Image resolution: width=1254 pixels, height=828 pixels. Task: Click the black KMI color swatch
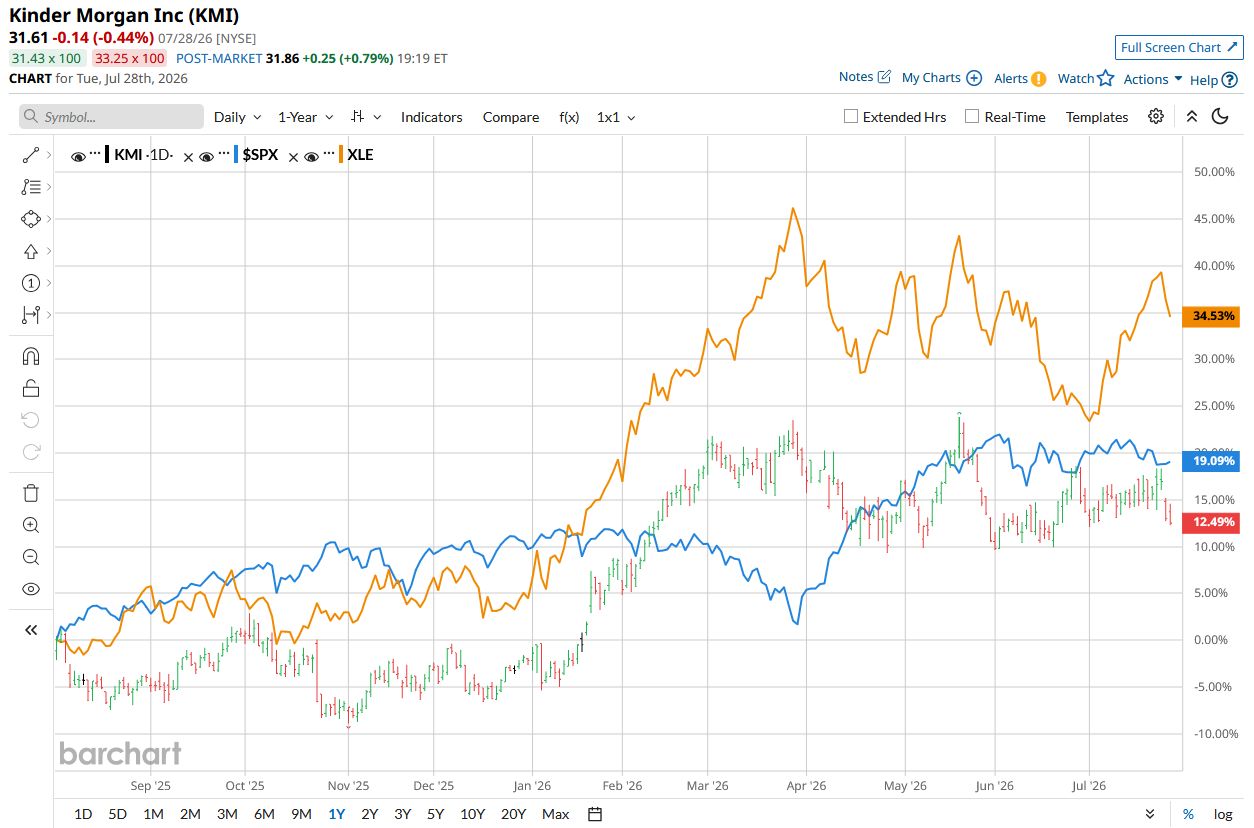pyautogui.click(x=107, y=155)
